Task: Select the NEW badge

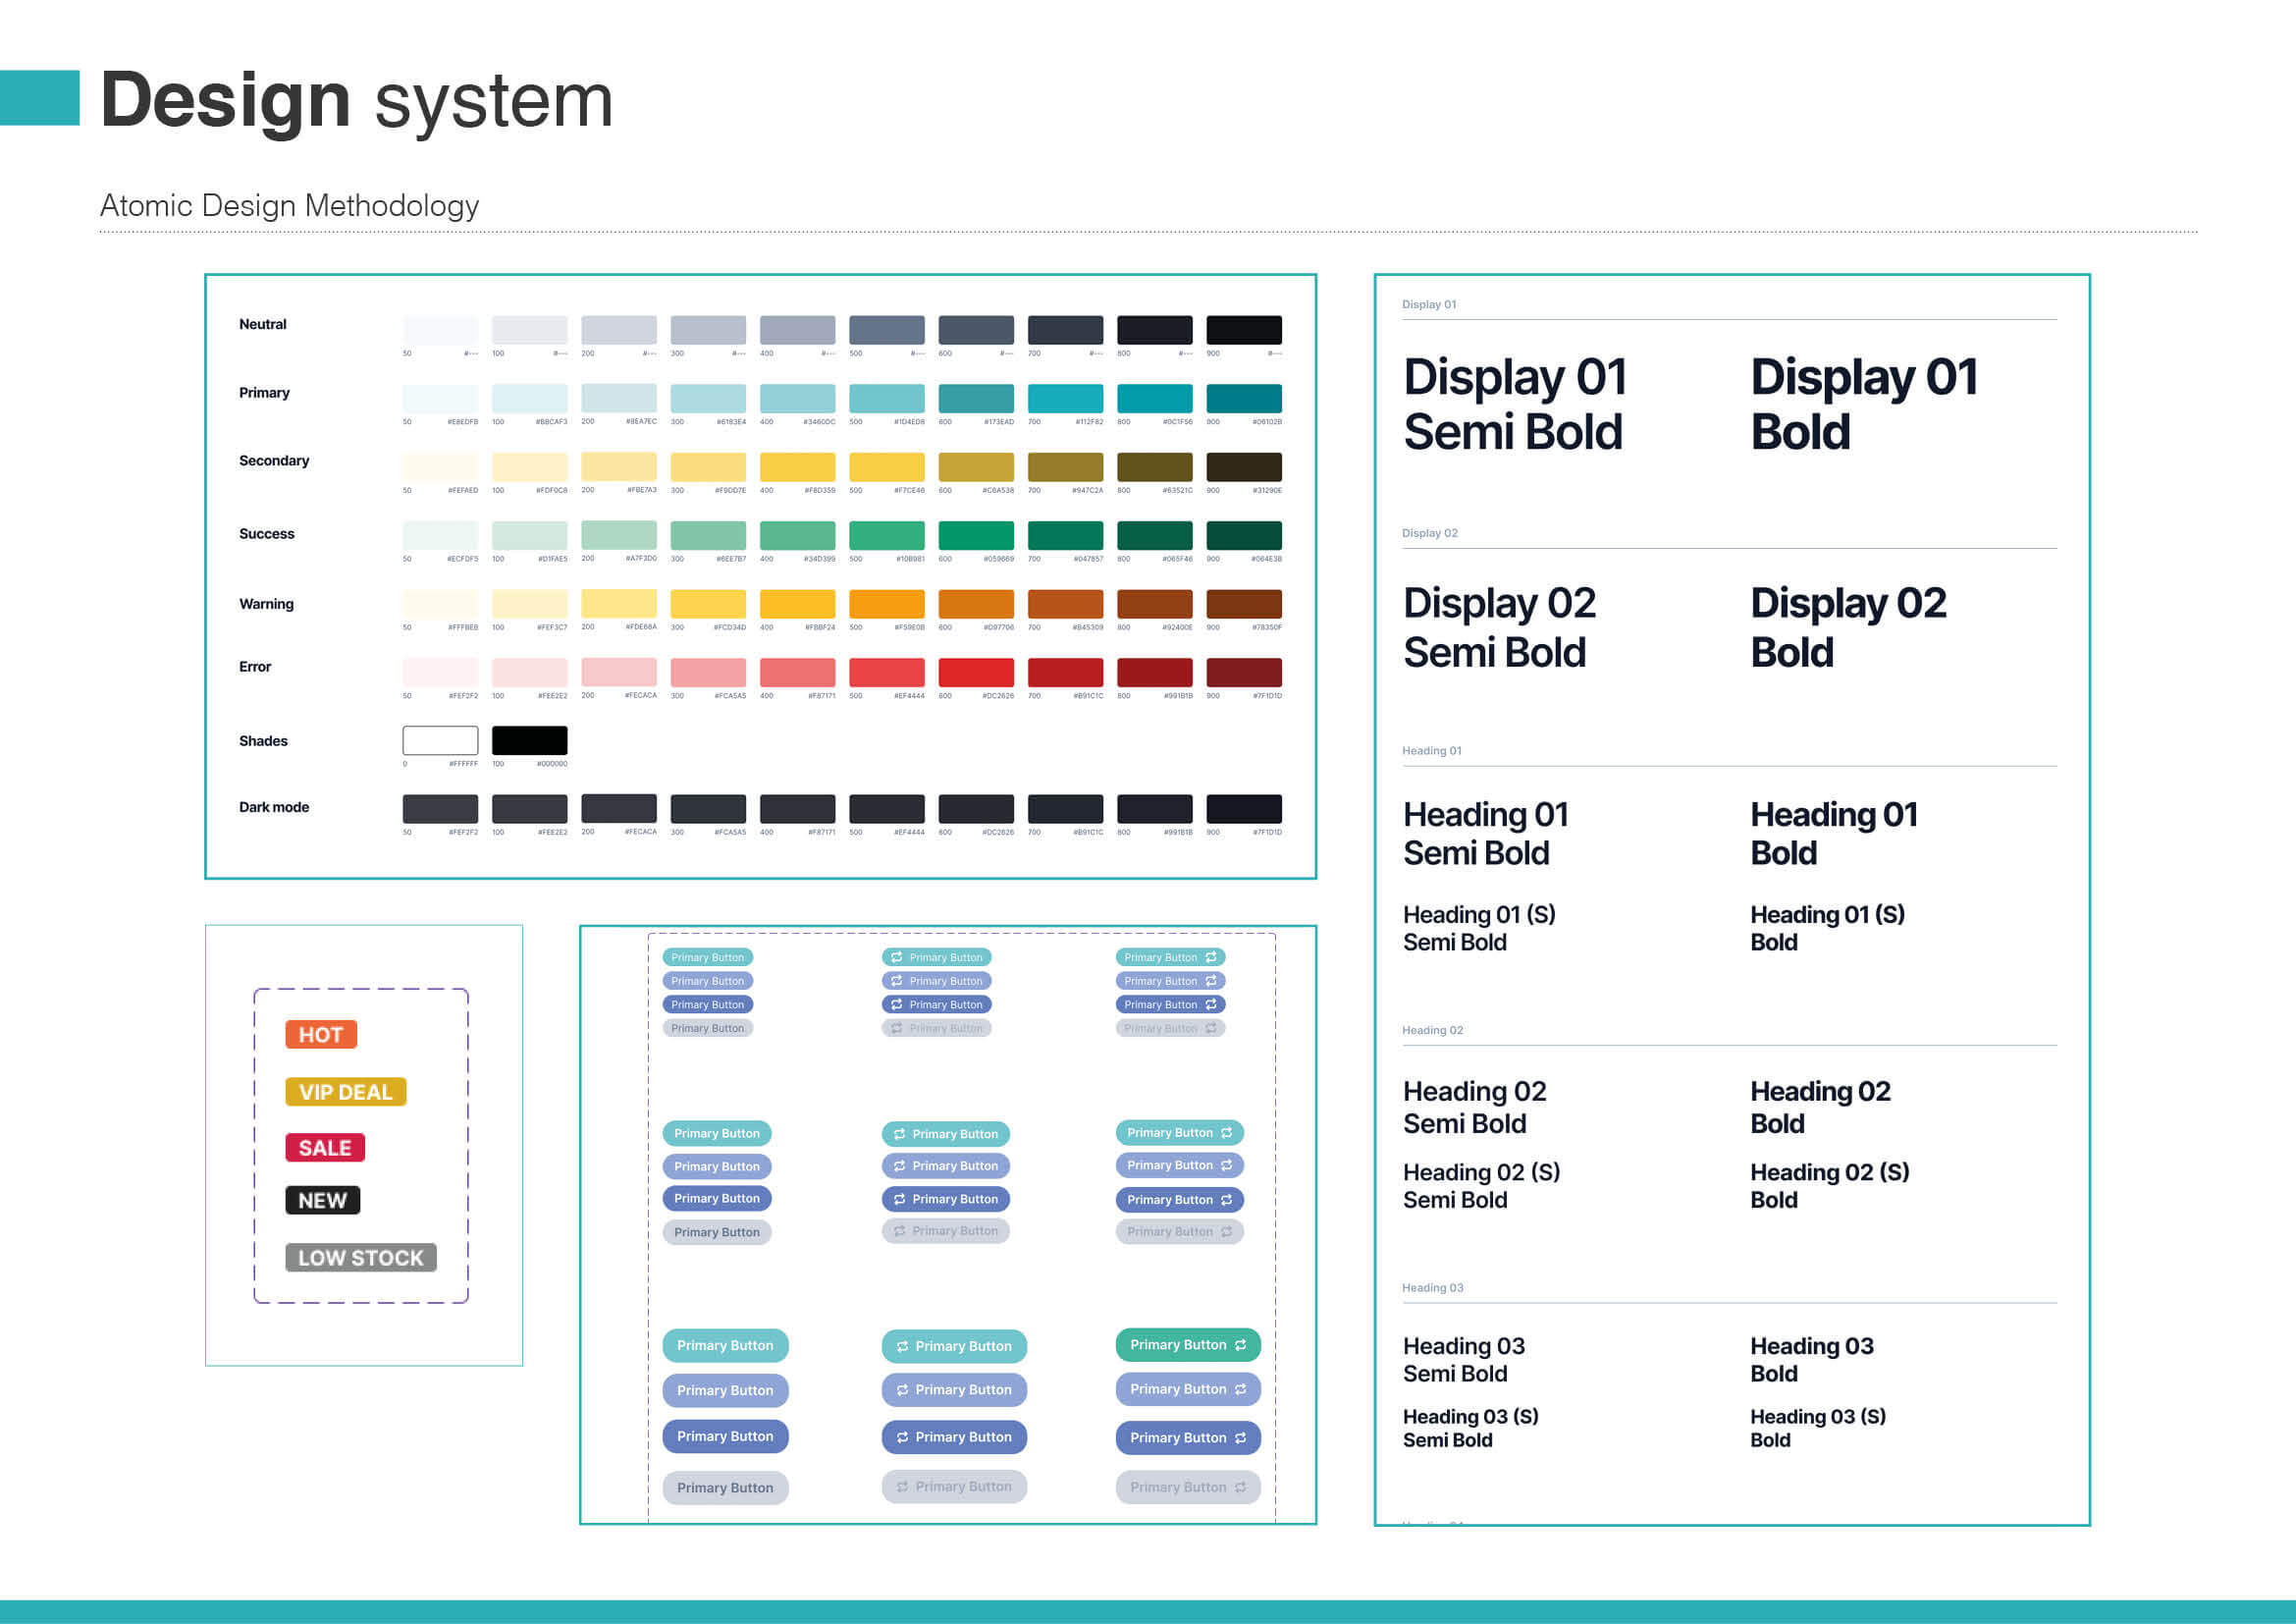Action: [321, 1199]
